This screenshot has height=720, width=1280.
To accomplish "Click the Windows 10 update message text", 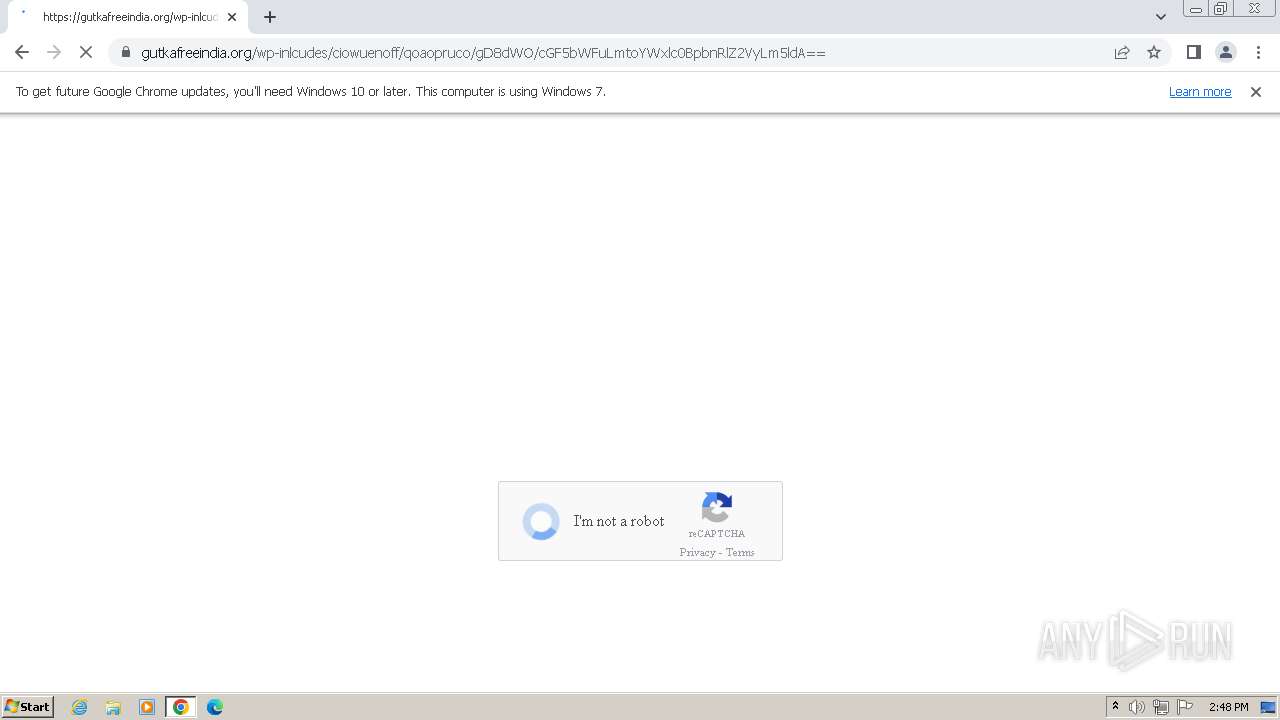I will [x=311, y=91].
